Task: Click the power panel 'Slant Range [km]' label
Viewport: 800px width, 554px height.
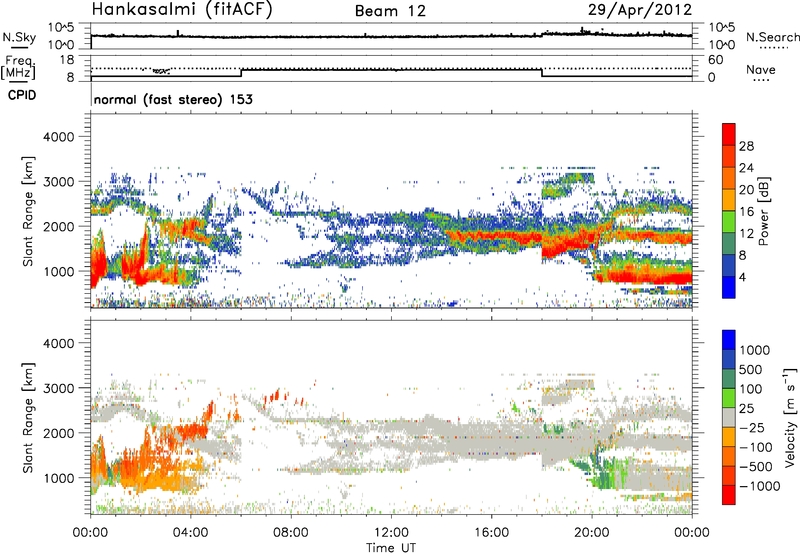Action: [x=28, y=211]
